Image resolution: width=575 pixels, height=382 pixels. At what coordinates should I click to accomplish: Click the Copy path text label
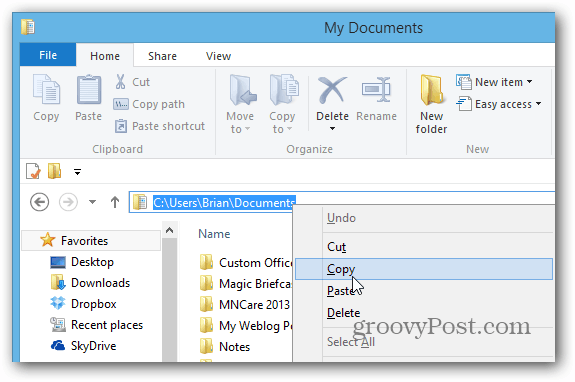[158, 104]
